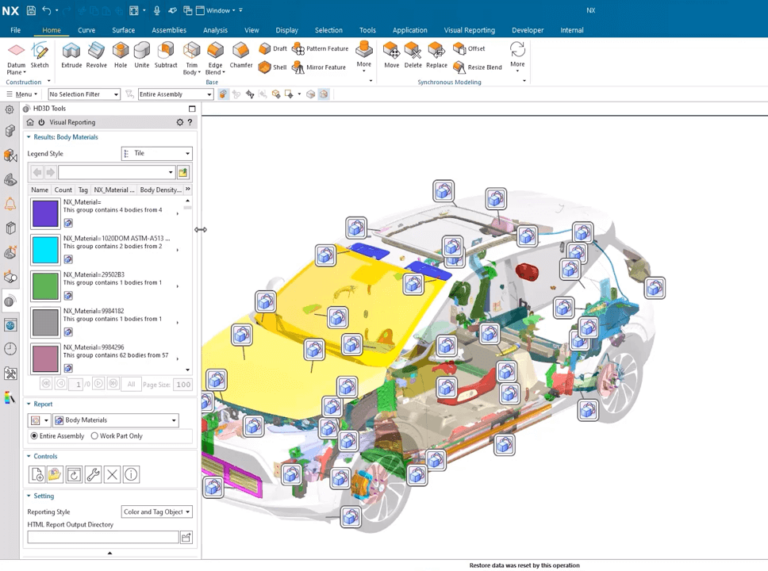Switch to the Analysis tab
Viewport: 768px width, 571px height.
215,30
